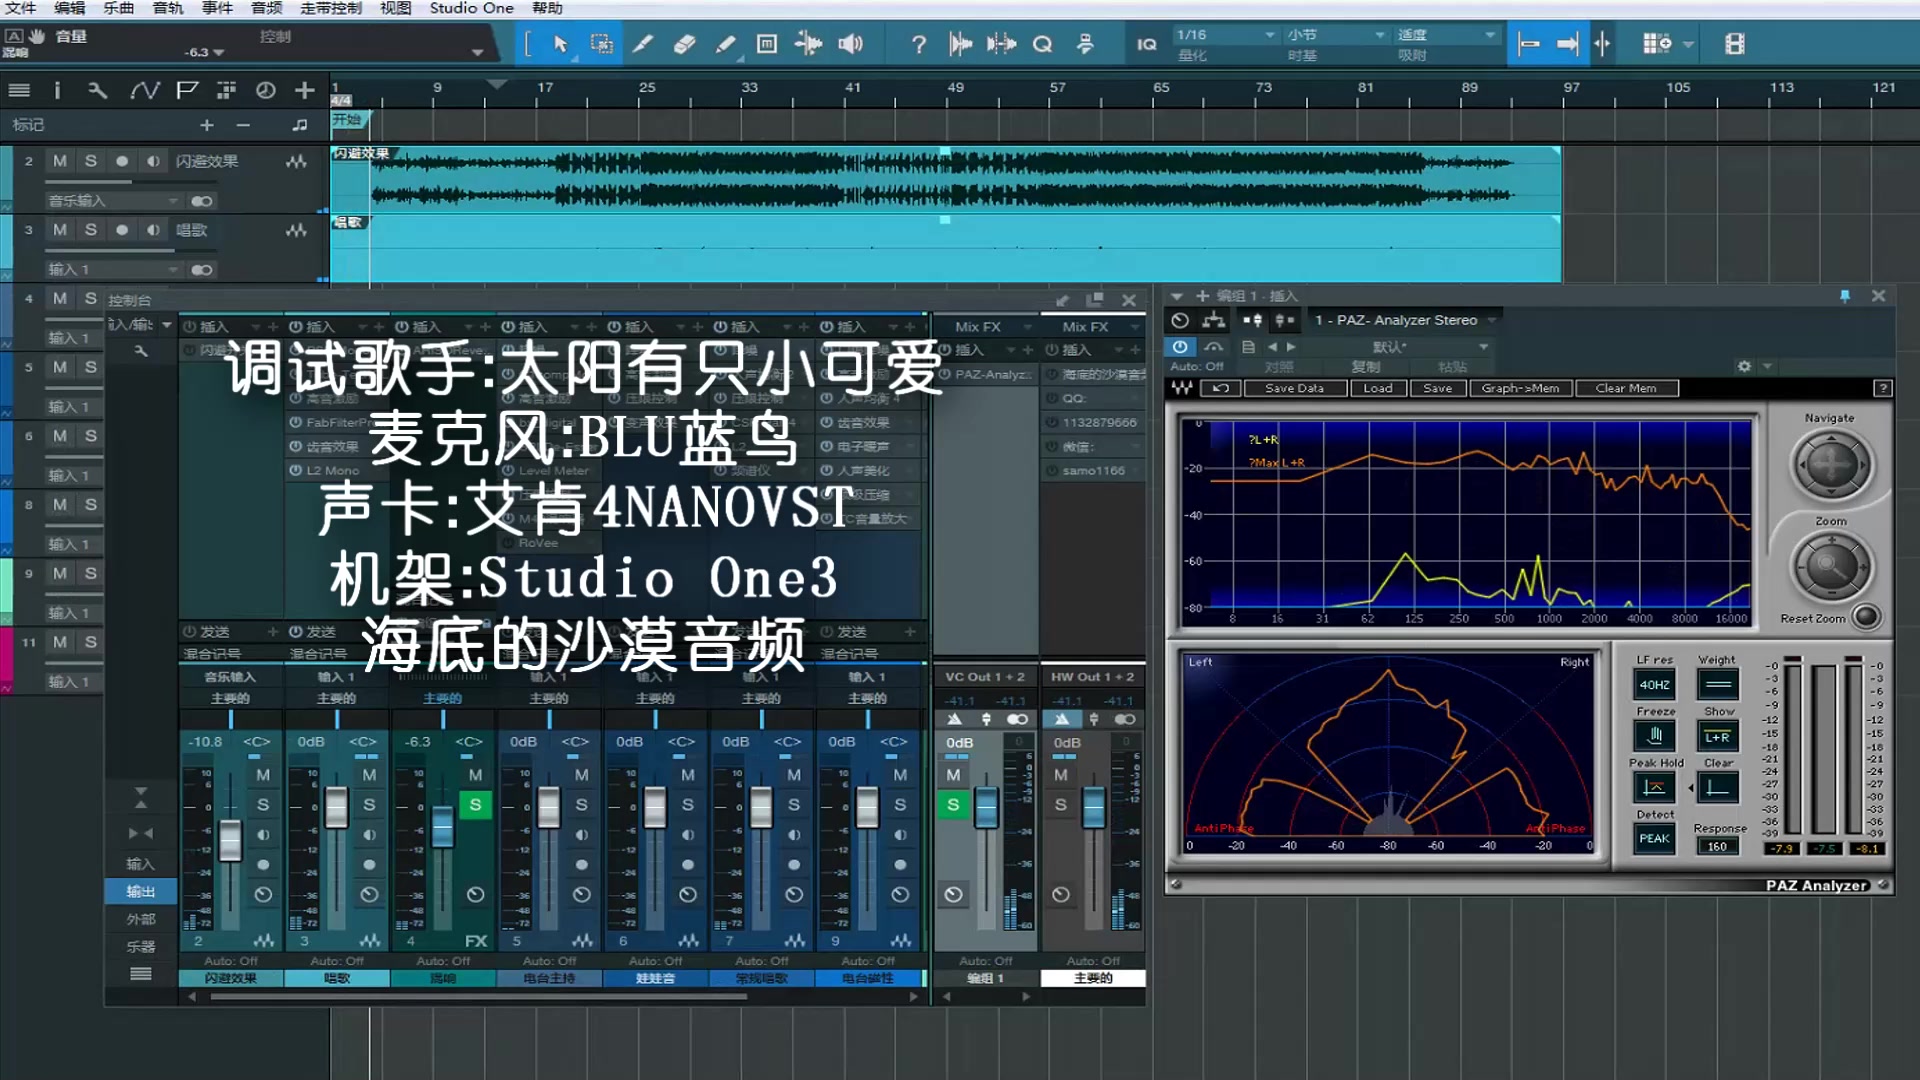
Task: Click Reset Zoom button
Action: click(x=1865, y=617)
